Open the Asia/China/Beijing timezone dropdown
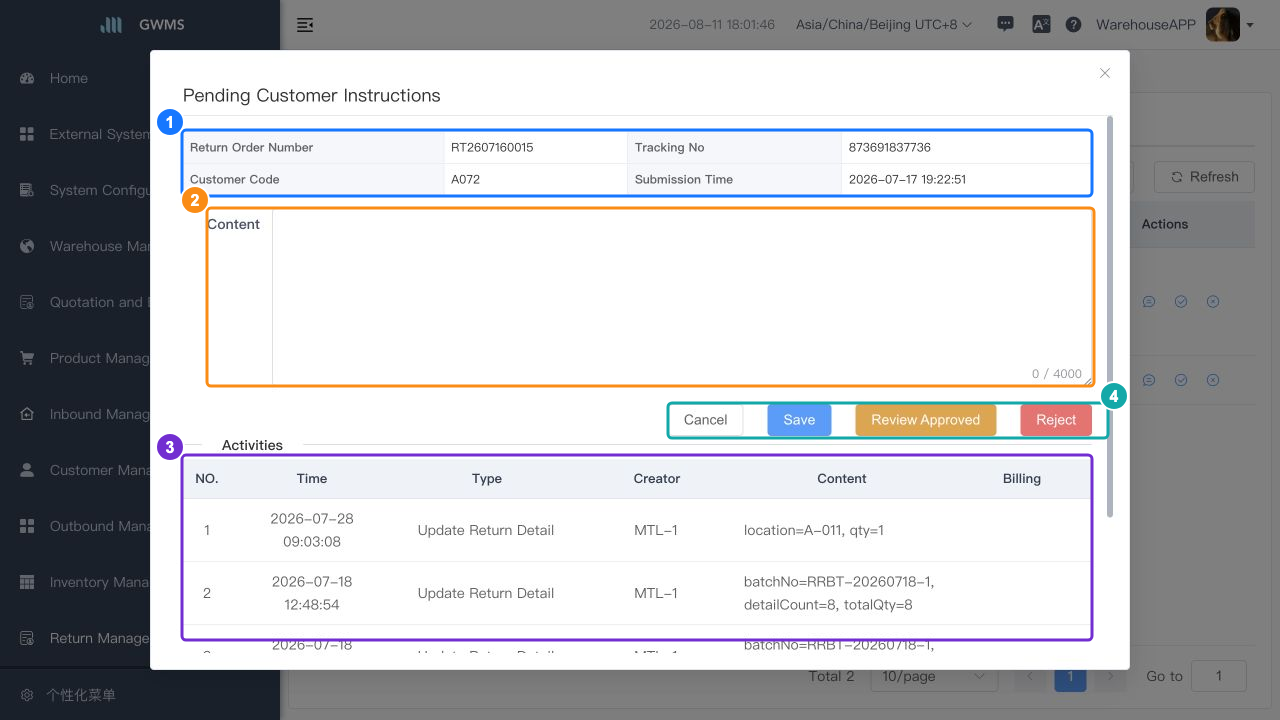 click(884, 25)
